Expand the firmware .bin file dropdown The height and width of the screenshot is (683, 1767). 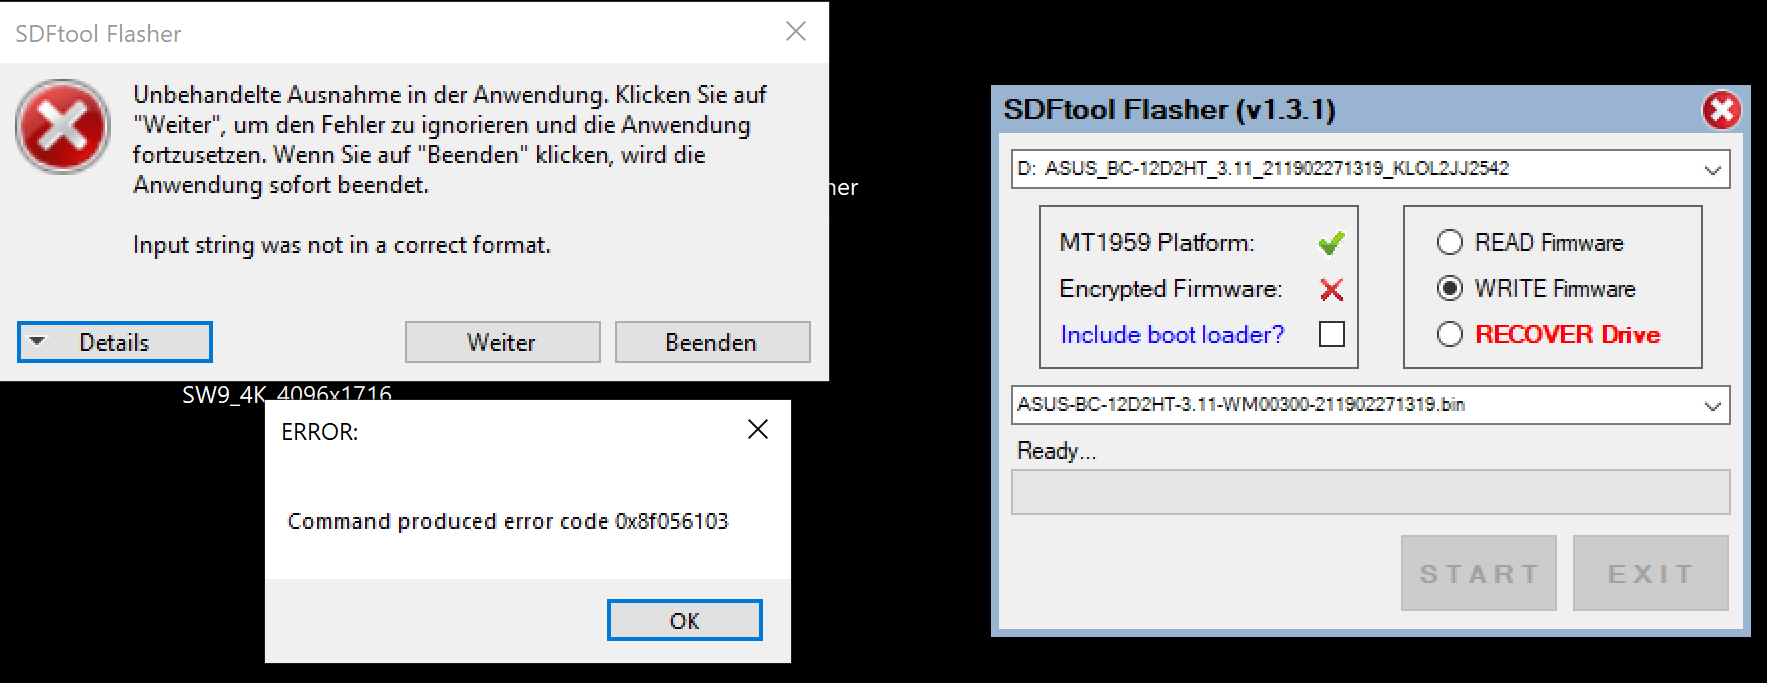[x=1712, y=405]
